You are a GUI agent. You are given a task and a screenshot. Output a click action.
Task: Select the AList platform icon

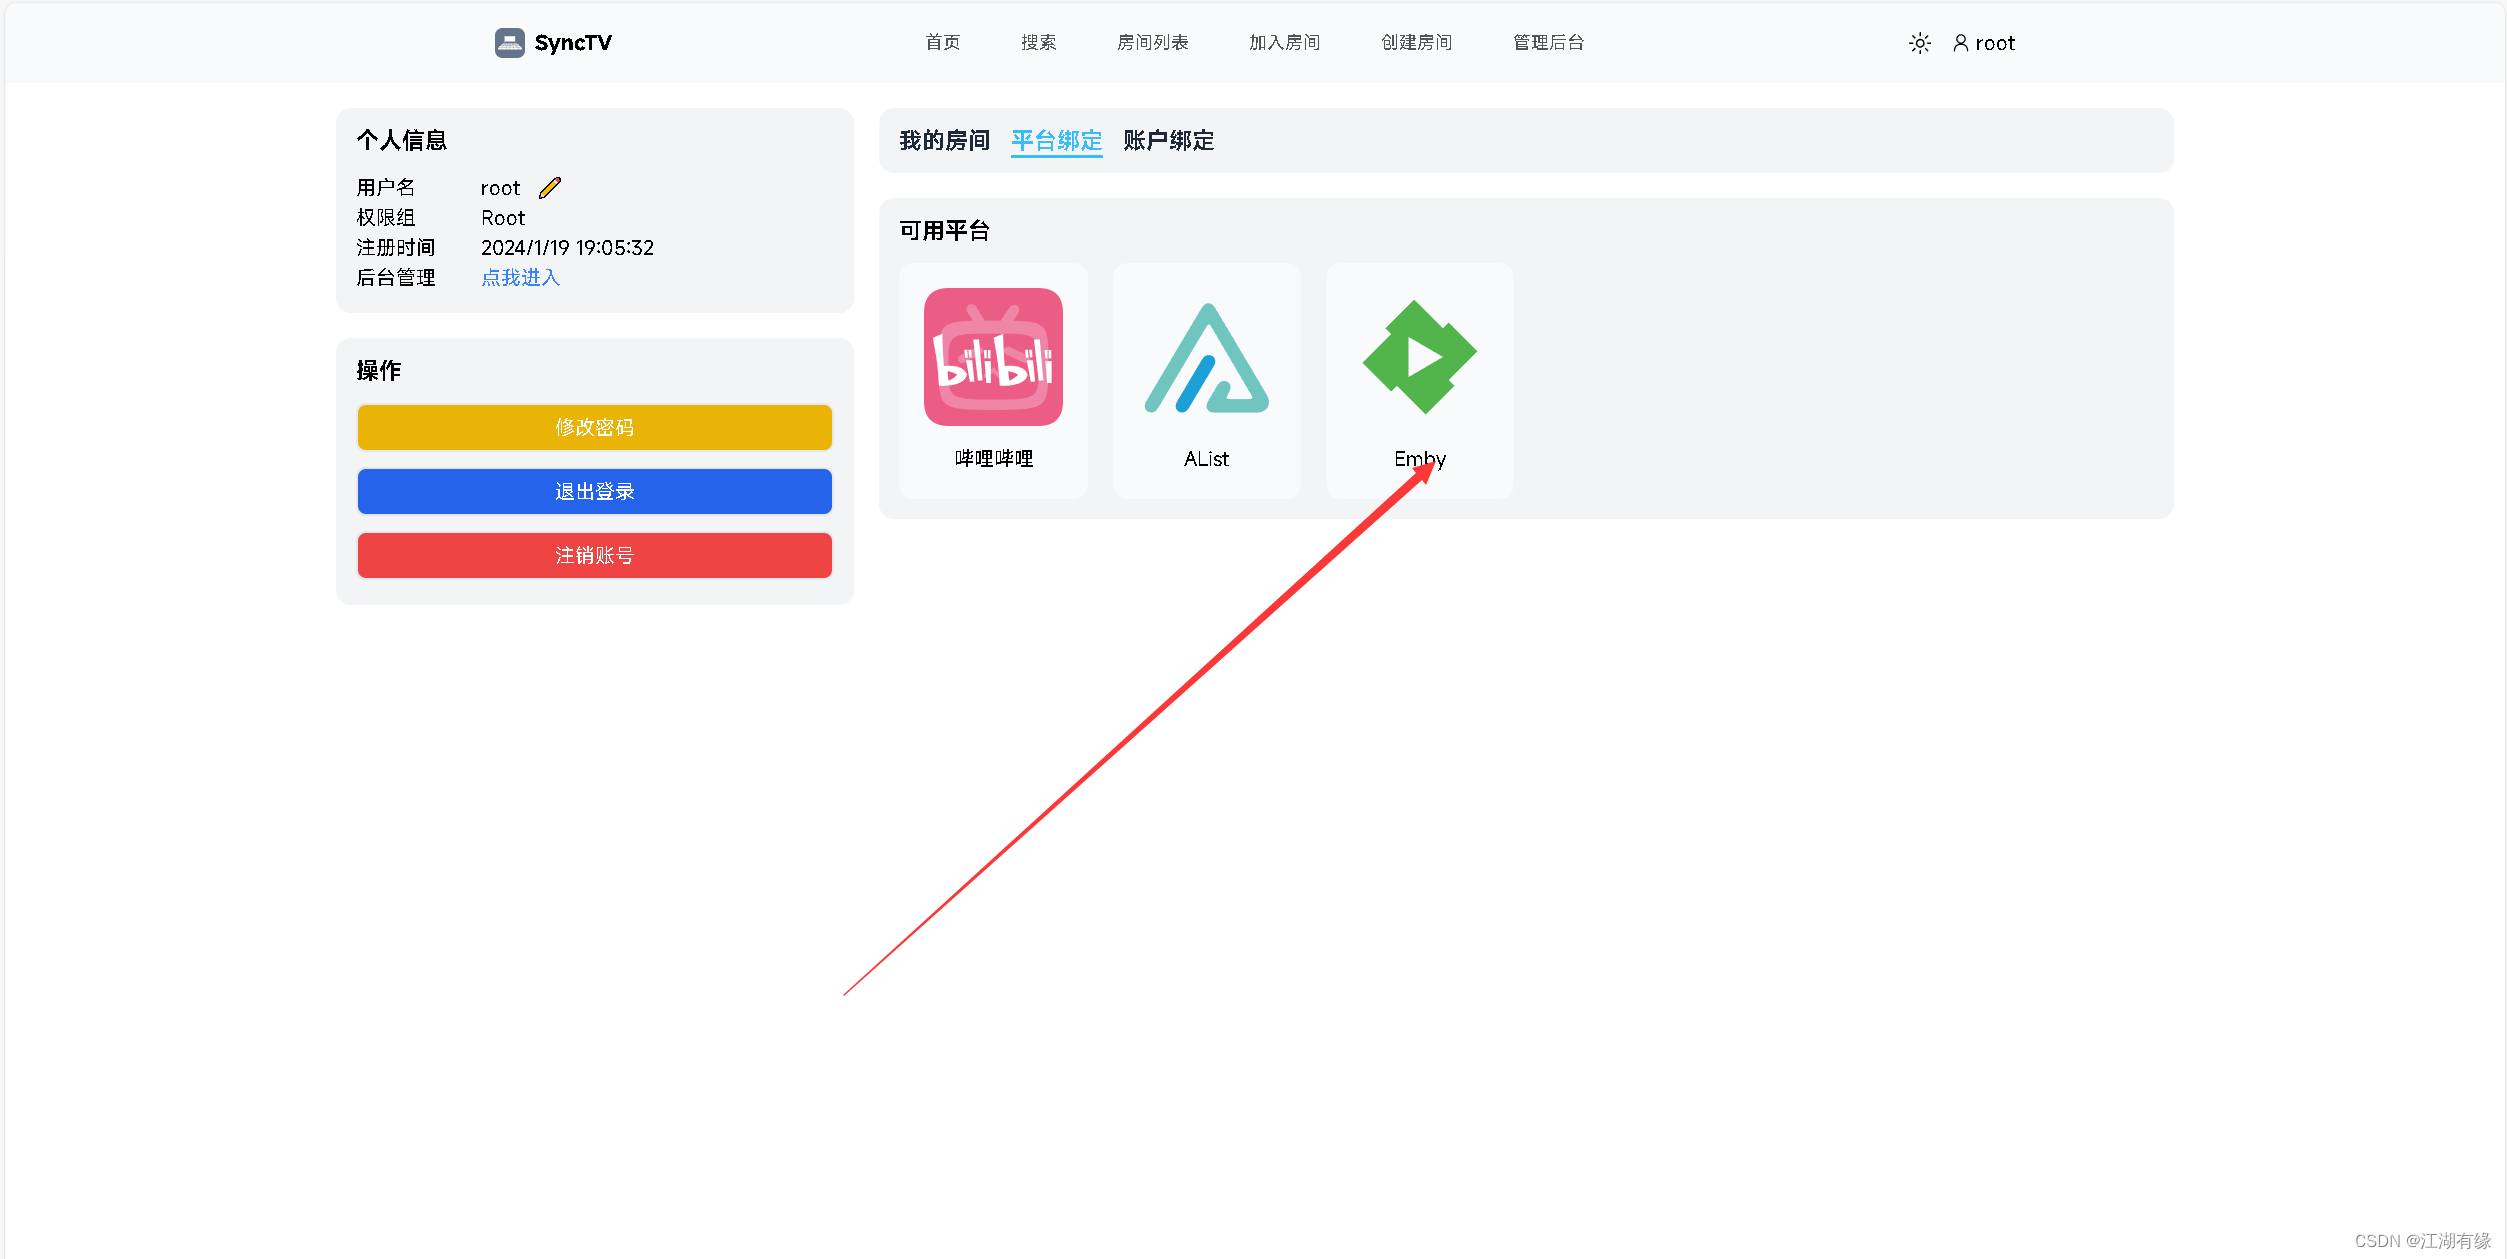point(1205,357)
